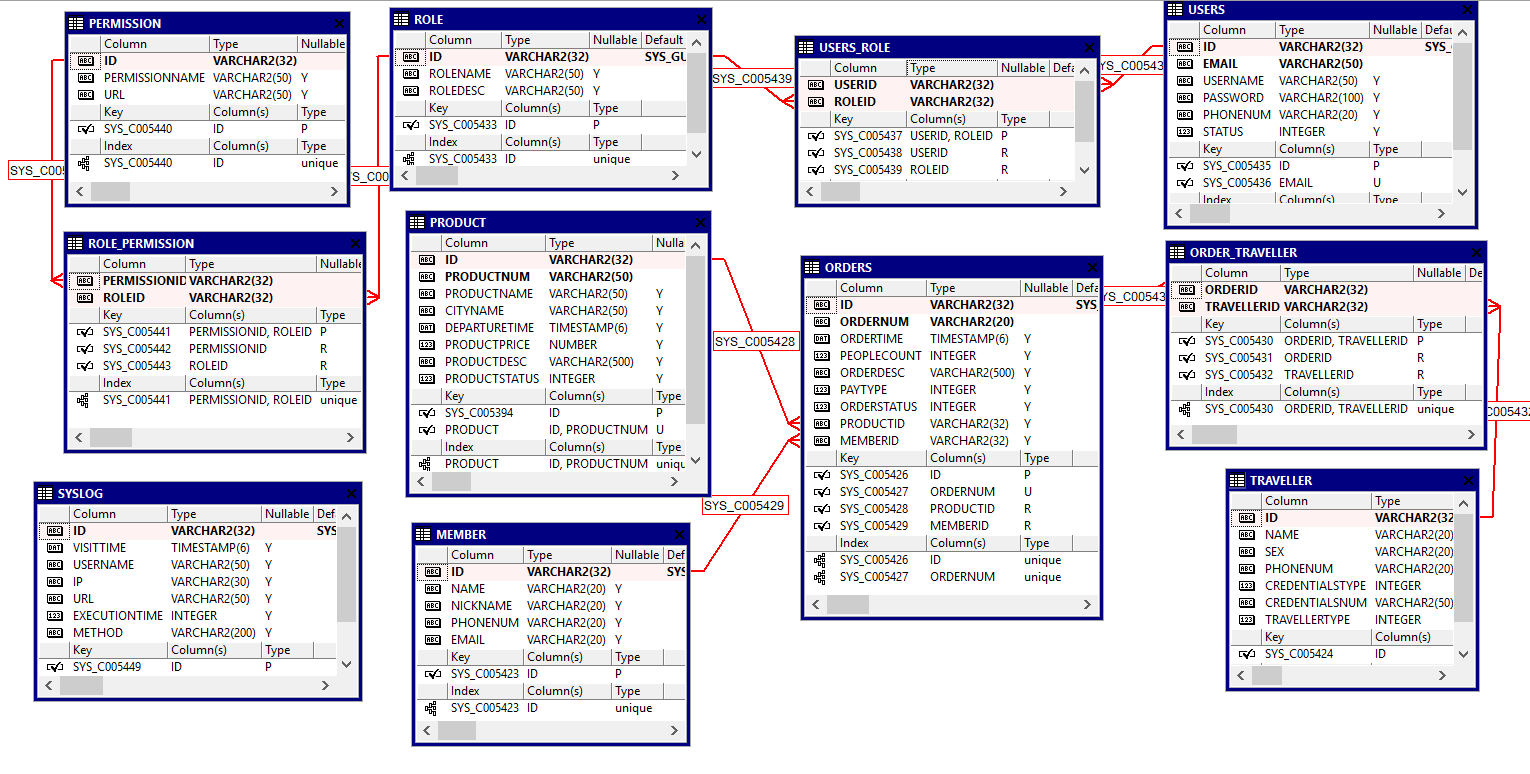Viewport: 1530px width, 774px height.
Task: Click the PERMISSION table grid icon in its title bar
Action: tap(76, 23)
